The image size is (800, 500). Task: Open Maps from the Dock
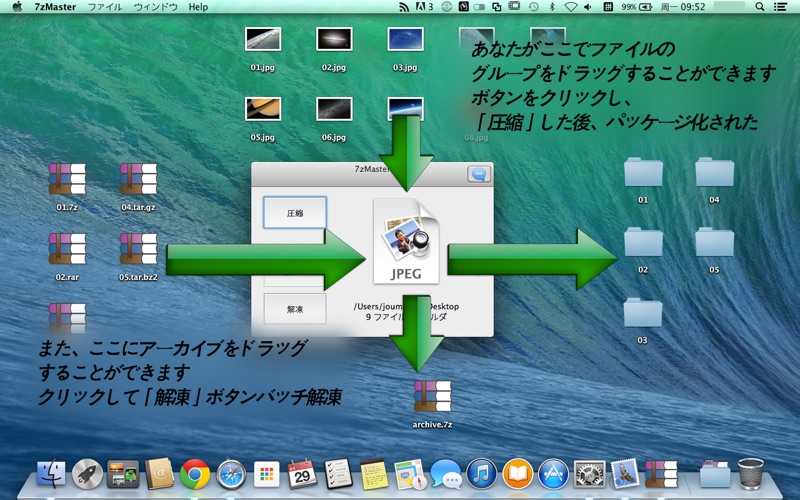pyautogui.click(x=410, y=473)
